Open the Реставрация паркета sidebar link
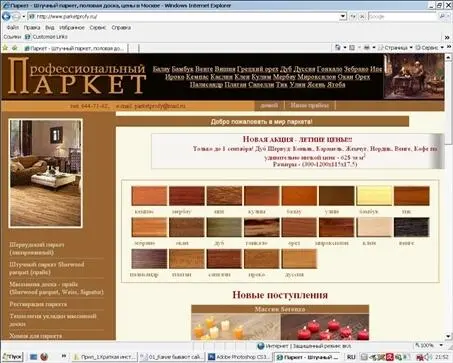 38,304
